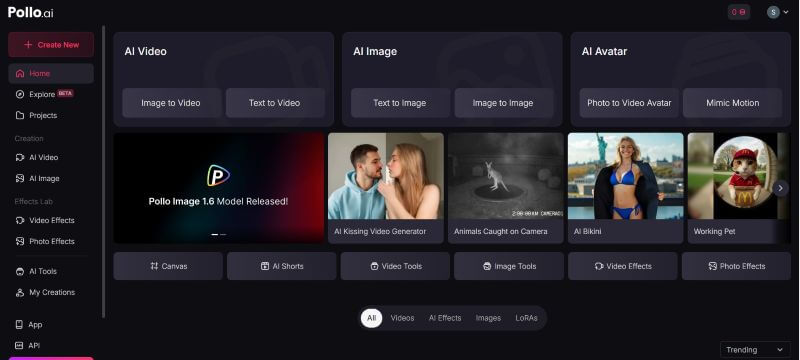
Task: Click the AI Image card heading
Action: pyautogui.click(x=375, y=52)
